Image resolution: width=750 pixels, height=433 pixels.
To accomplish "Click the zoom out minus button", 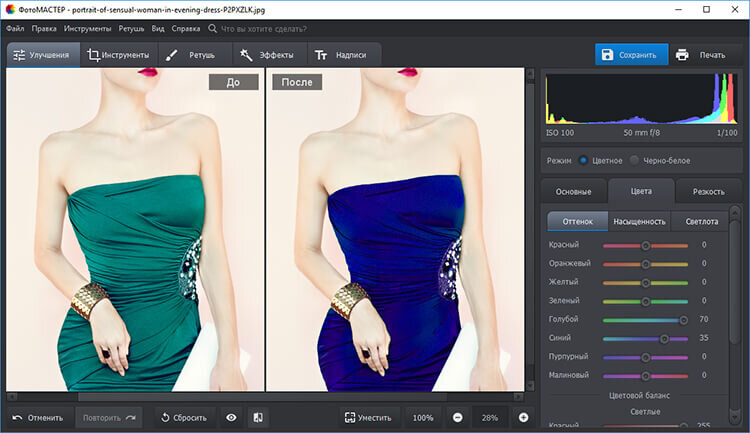I will pyautogui.click(x=457, y=417).
